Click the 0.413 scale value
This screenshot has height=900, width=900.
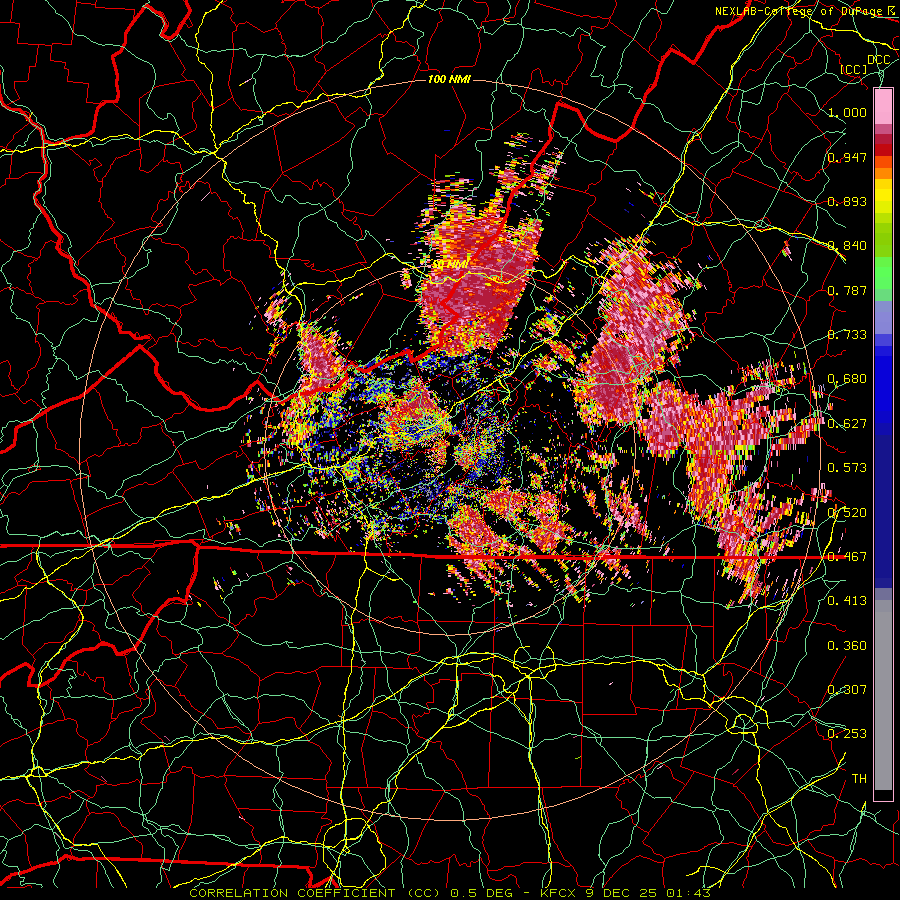click(847, 601)
